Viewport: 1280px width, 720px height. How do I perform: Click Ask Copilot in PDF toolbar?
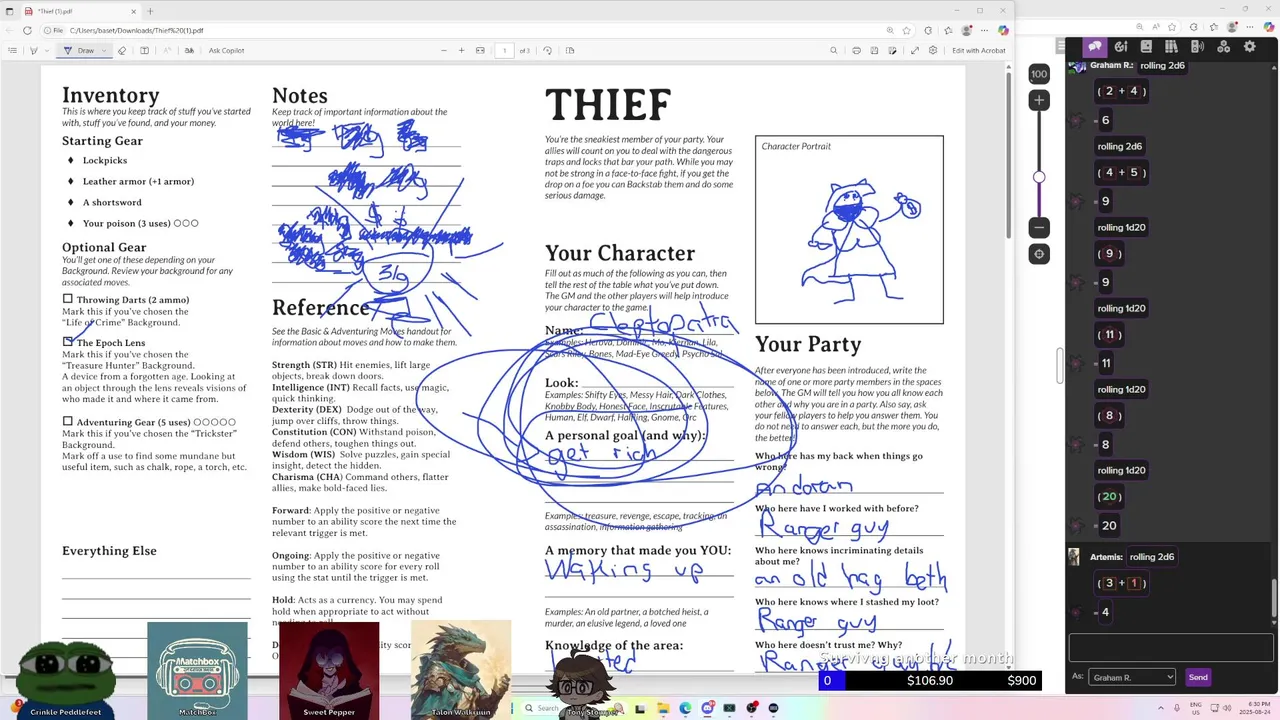tap(226, 50)
